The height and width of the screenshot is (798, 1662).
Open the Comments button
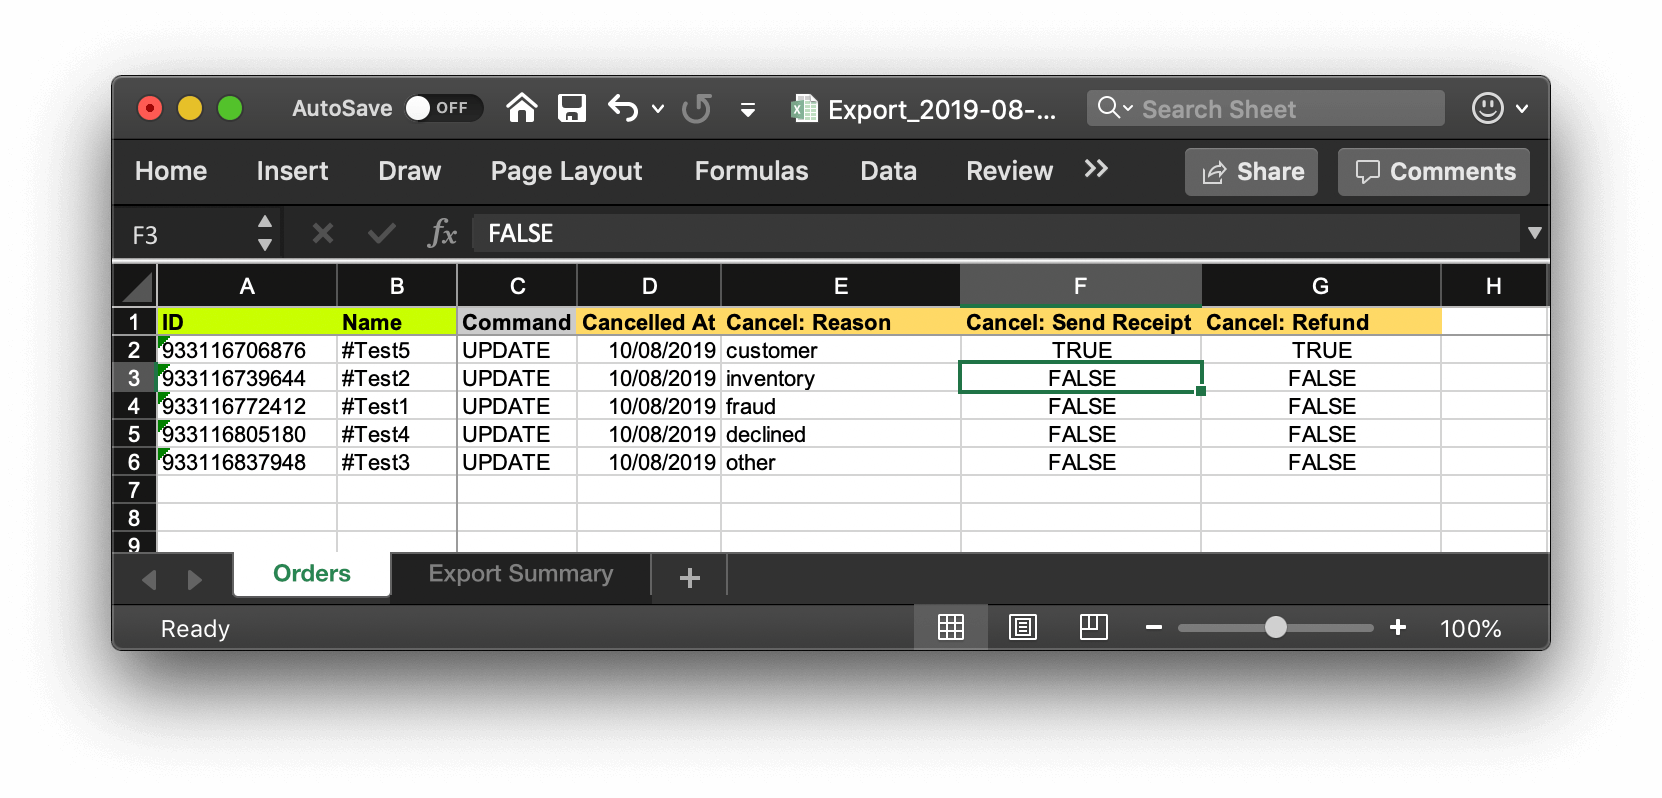click(x=1434, y=172)
